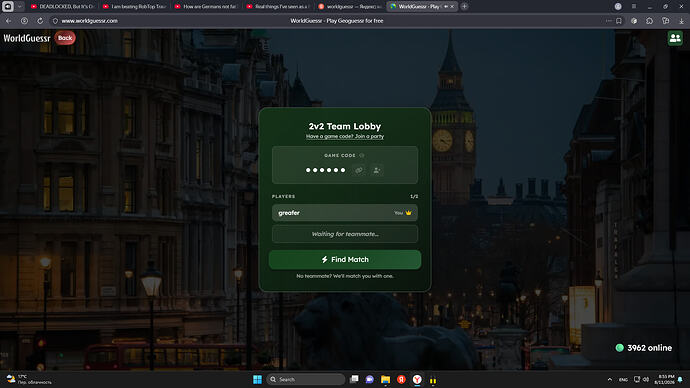Open the yellow-bars app taskbar icon

433,380
